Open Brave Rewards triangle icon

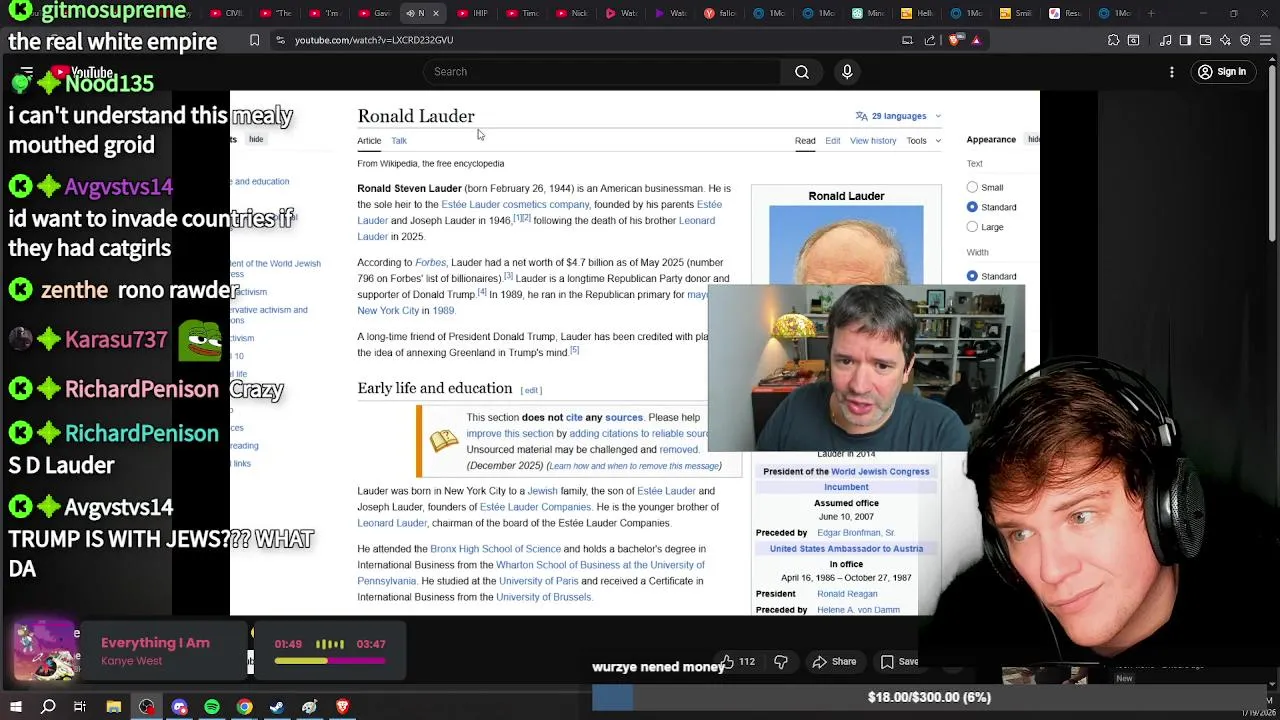[x=976, y=40]
